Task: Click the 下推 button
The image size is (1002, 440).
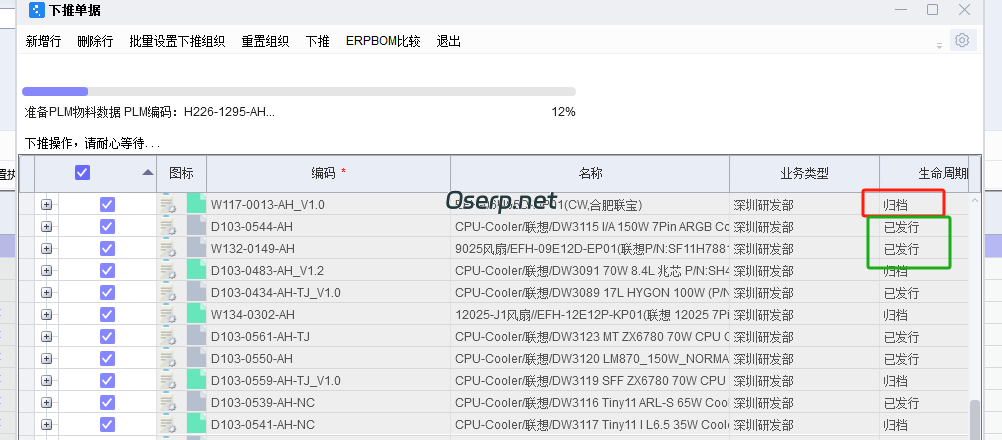Action: point(317,41)
